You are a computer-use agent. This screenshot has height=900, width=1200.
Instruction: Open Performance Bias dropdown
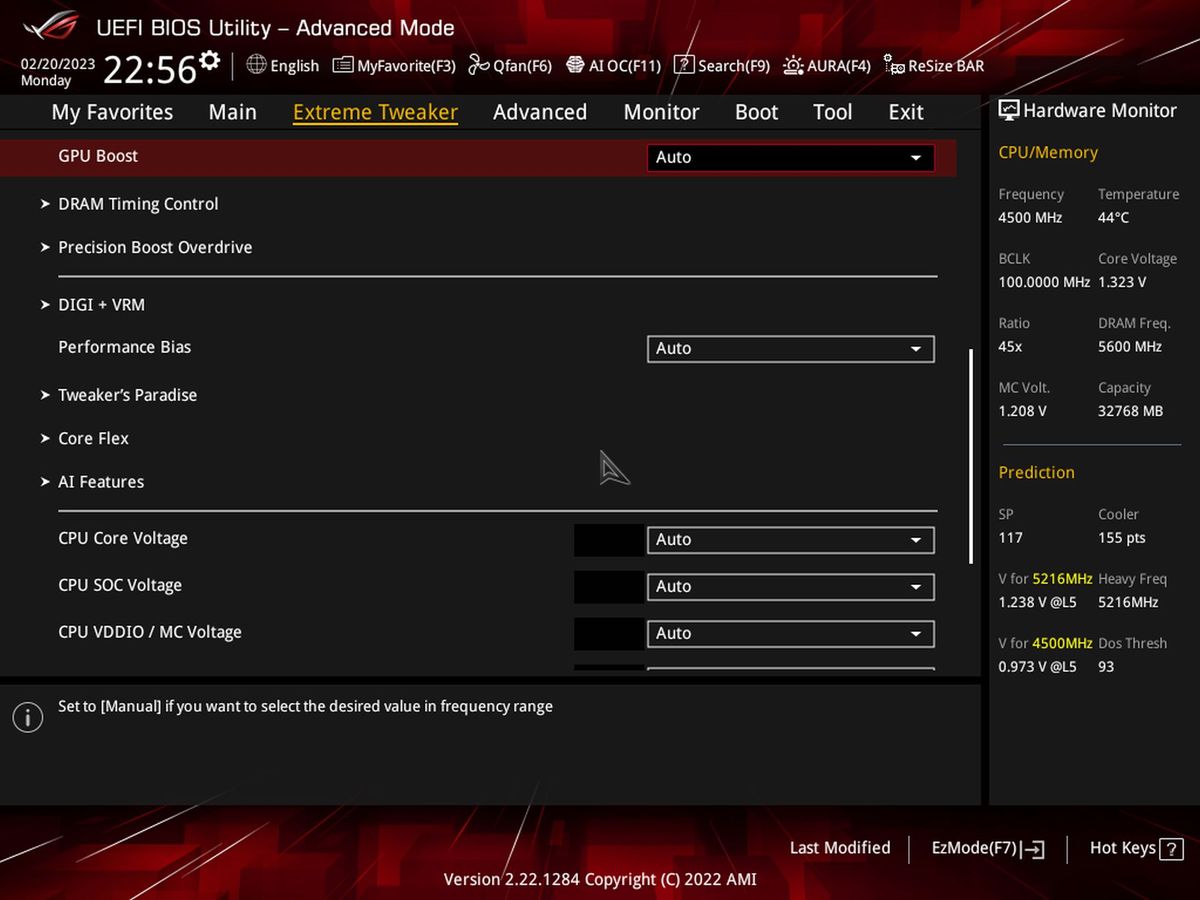791,348
